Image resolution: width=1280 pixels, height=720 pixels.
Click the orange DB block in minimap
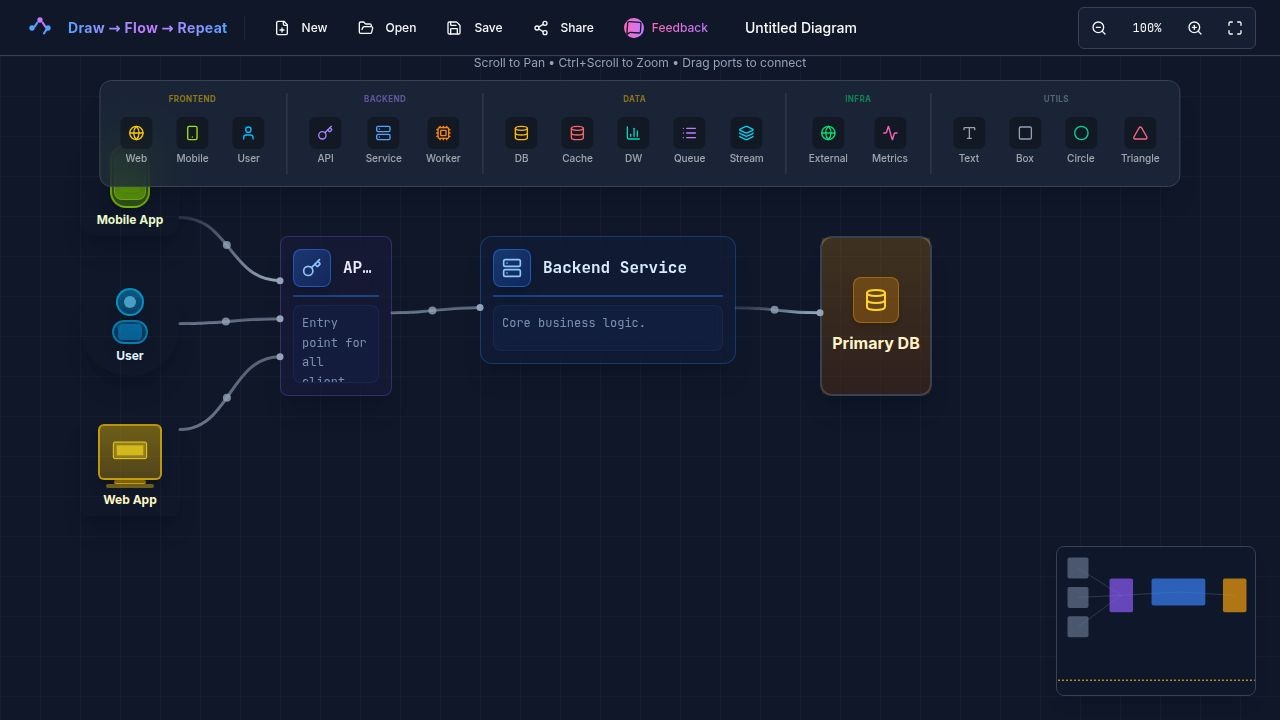[1235, 595]
